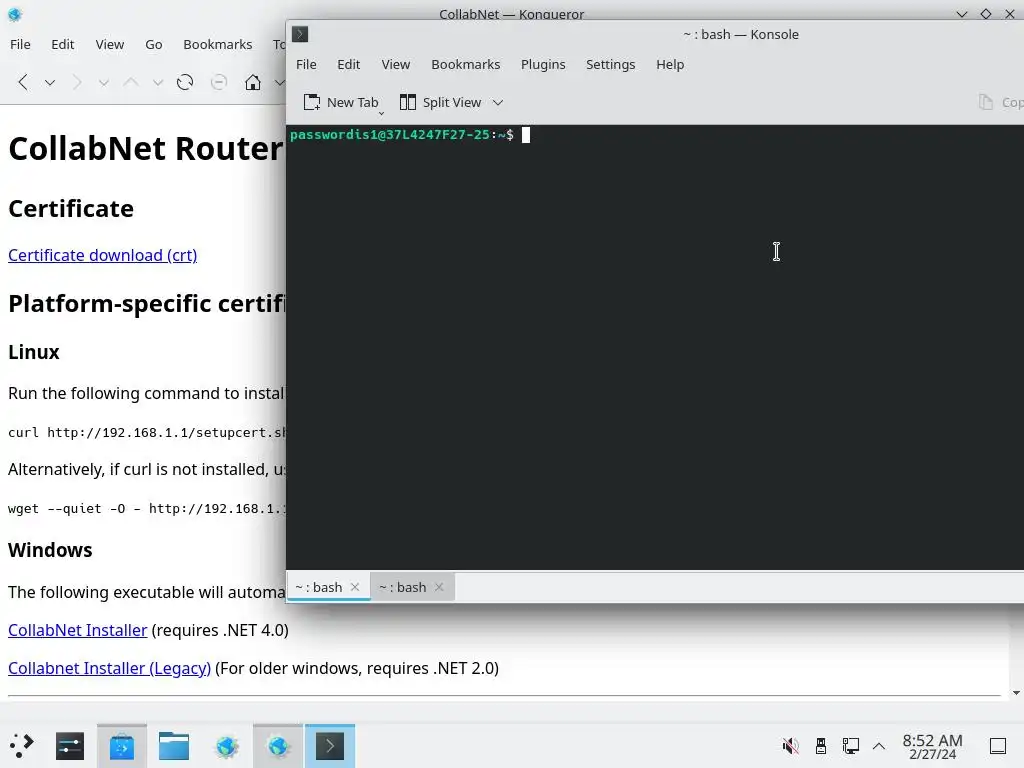Open Konqueror Go menu
1024x768 pixels.
[x=153, y=44]
